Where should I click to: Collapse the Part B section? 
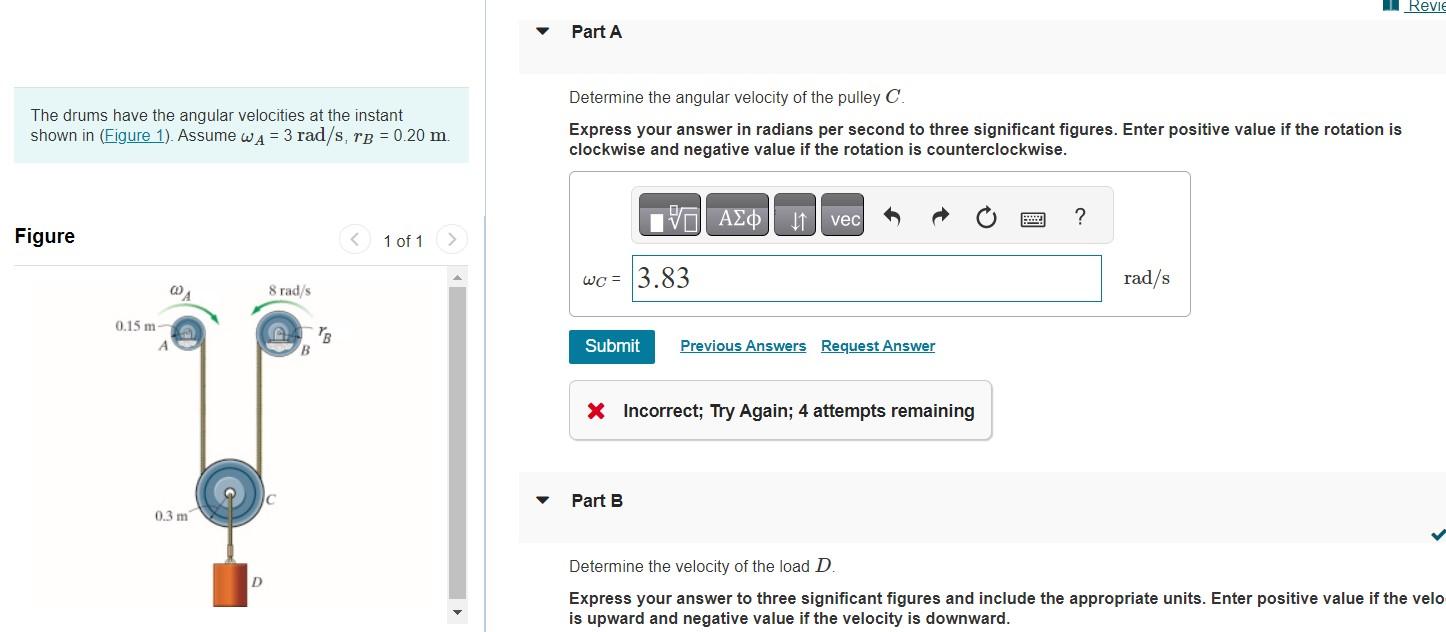541,500
